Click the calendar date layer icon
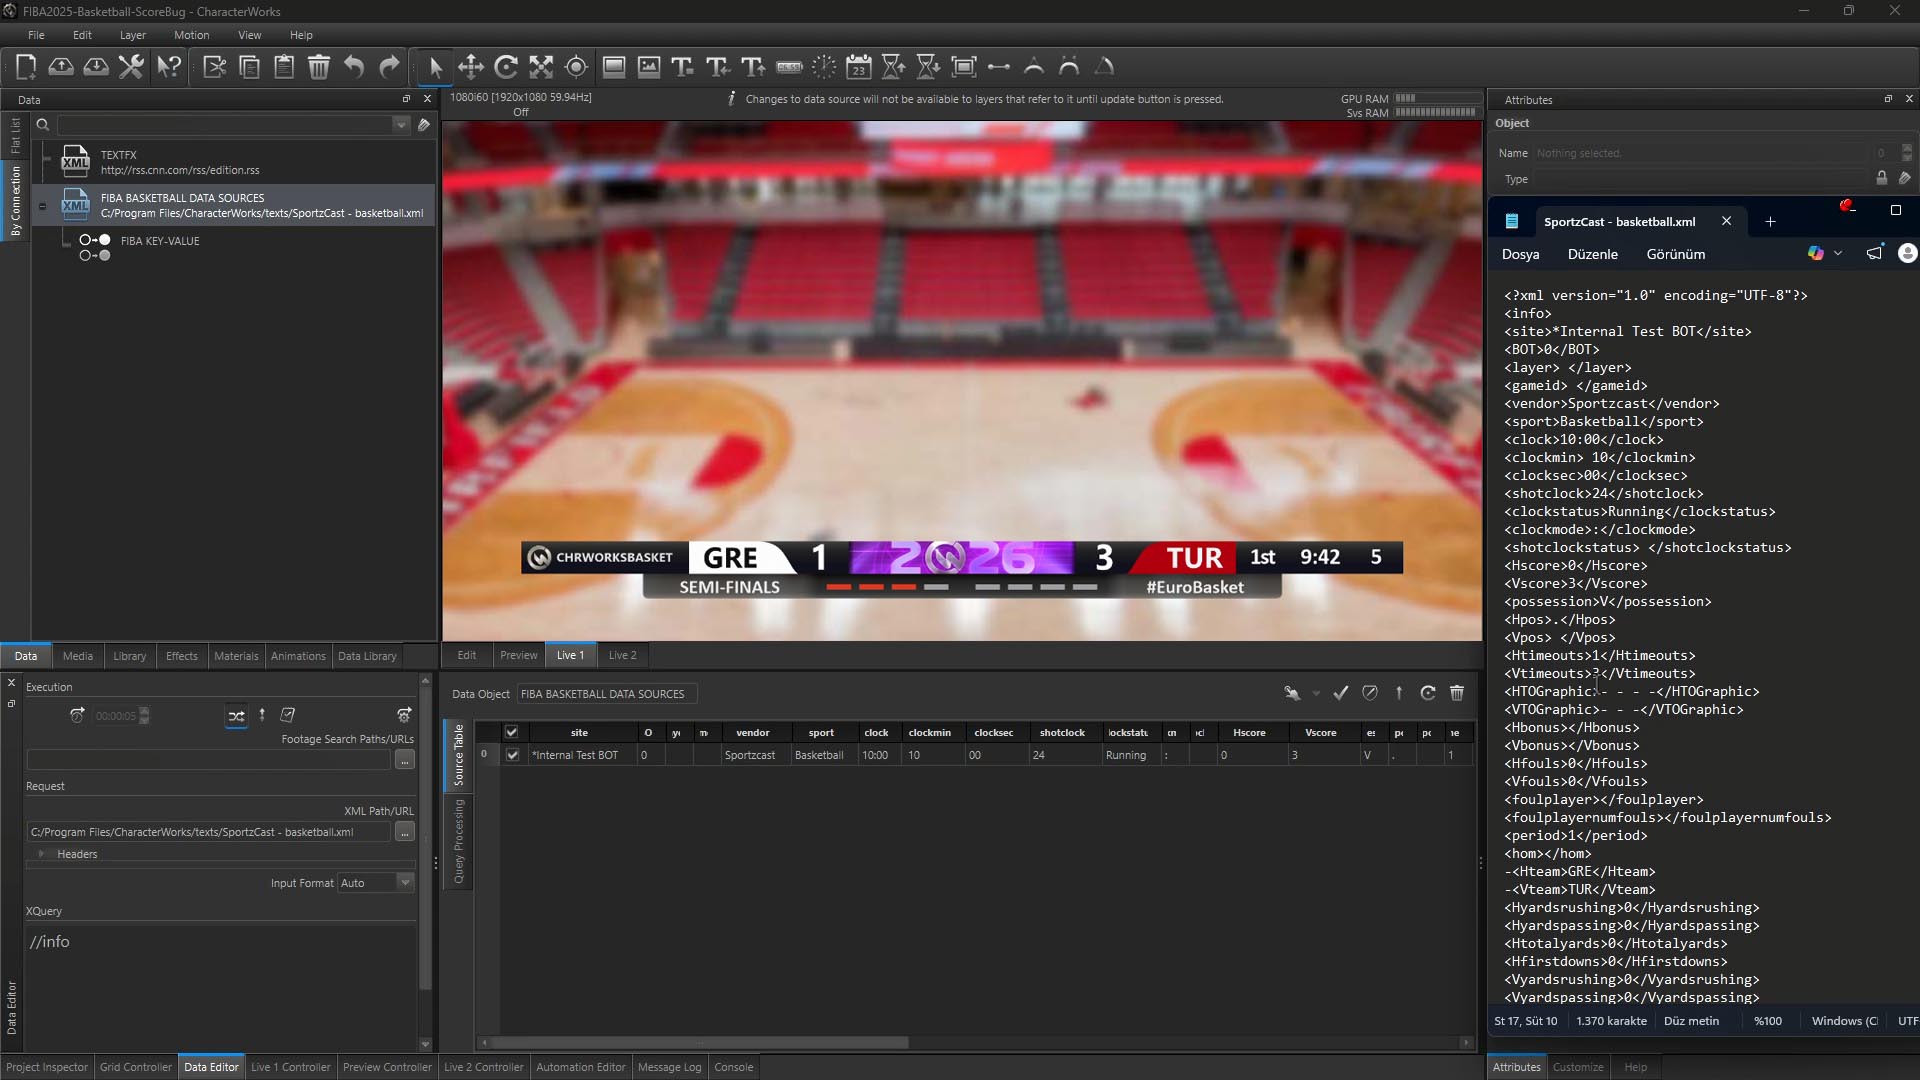 pyautogui.click(x=859, y=67)
